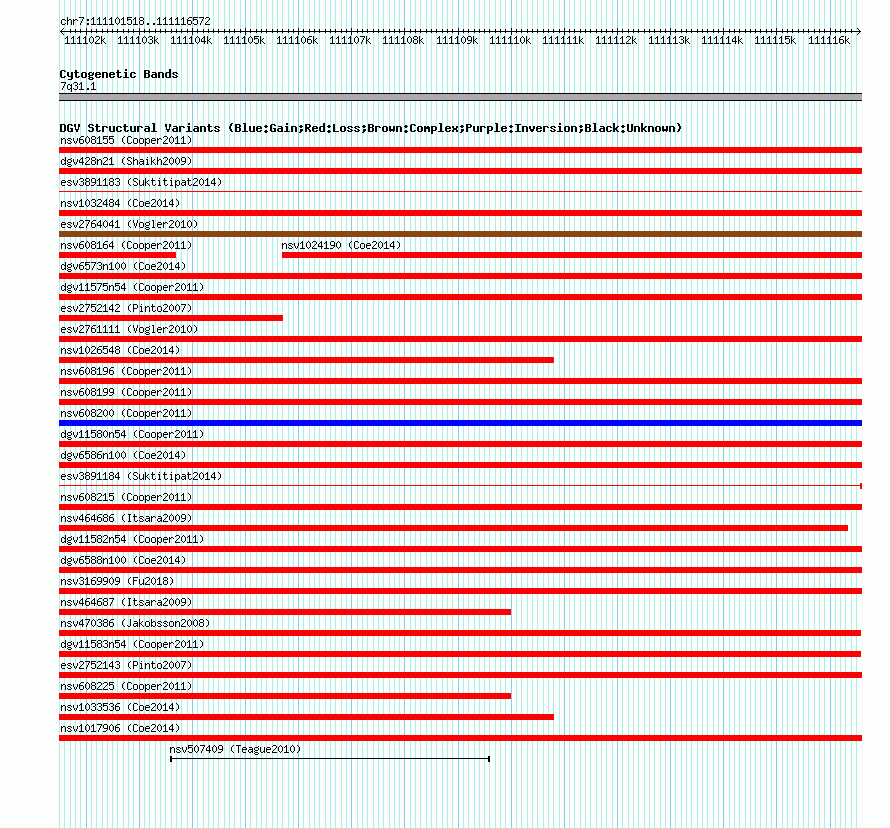Select the esv2764041 (Vogler2010) label
Screen dimensions: 890x828
coord(129,224)
